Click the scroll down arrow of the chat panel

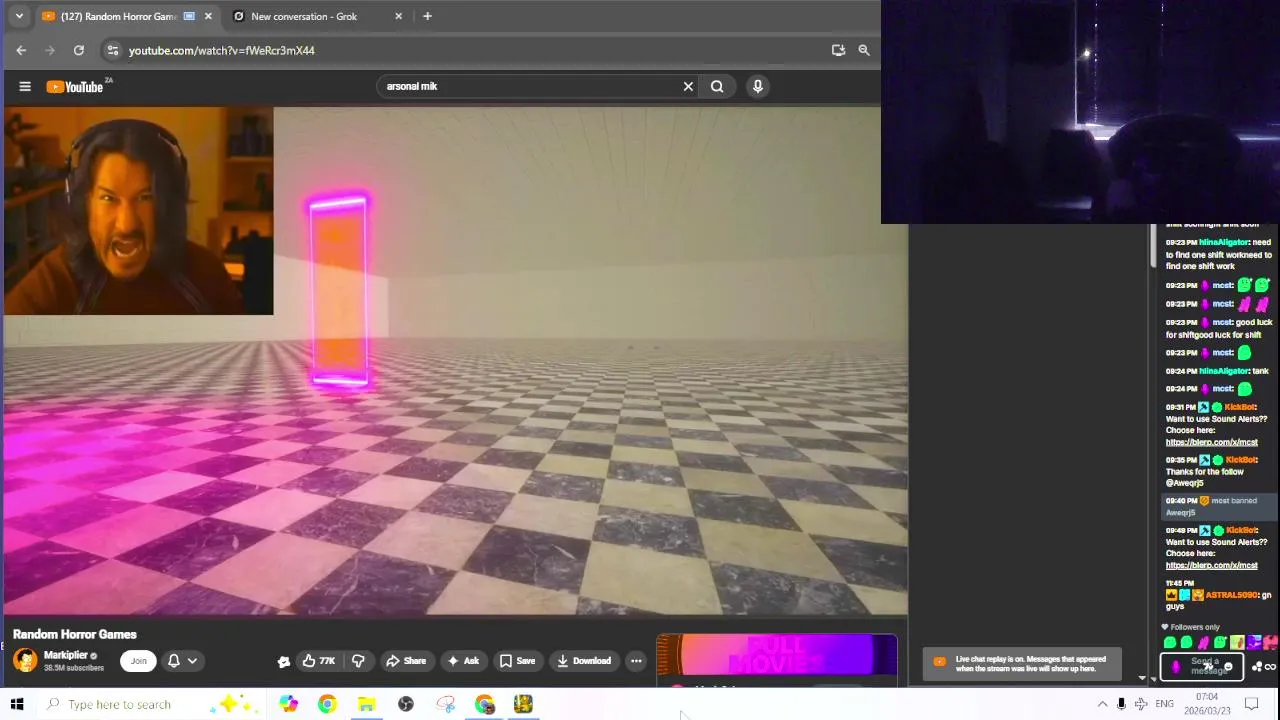click(1153, 679)
